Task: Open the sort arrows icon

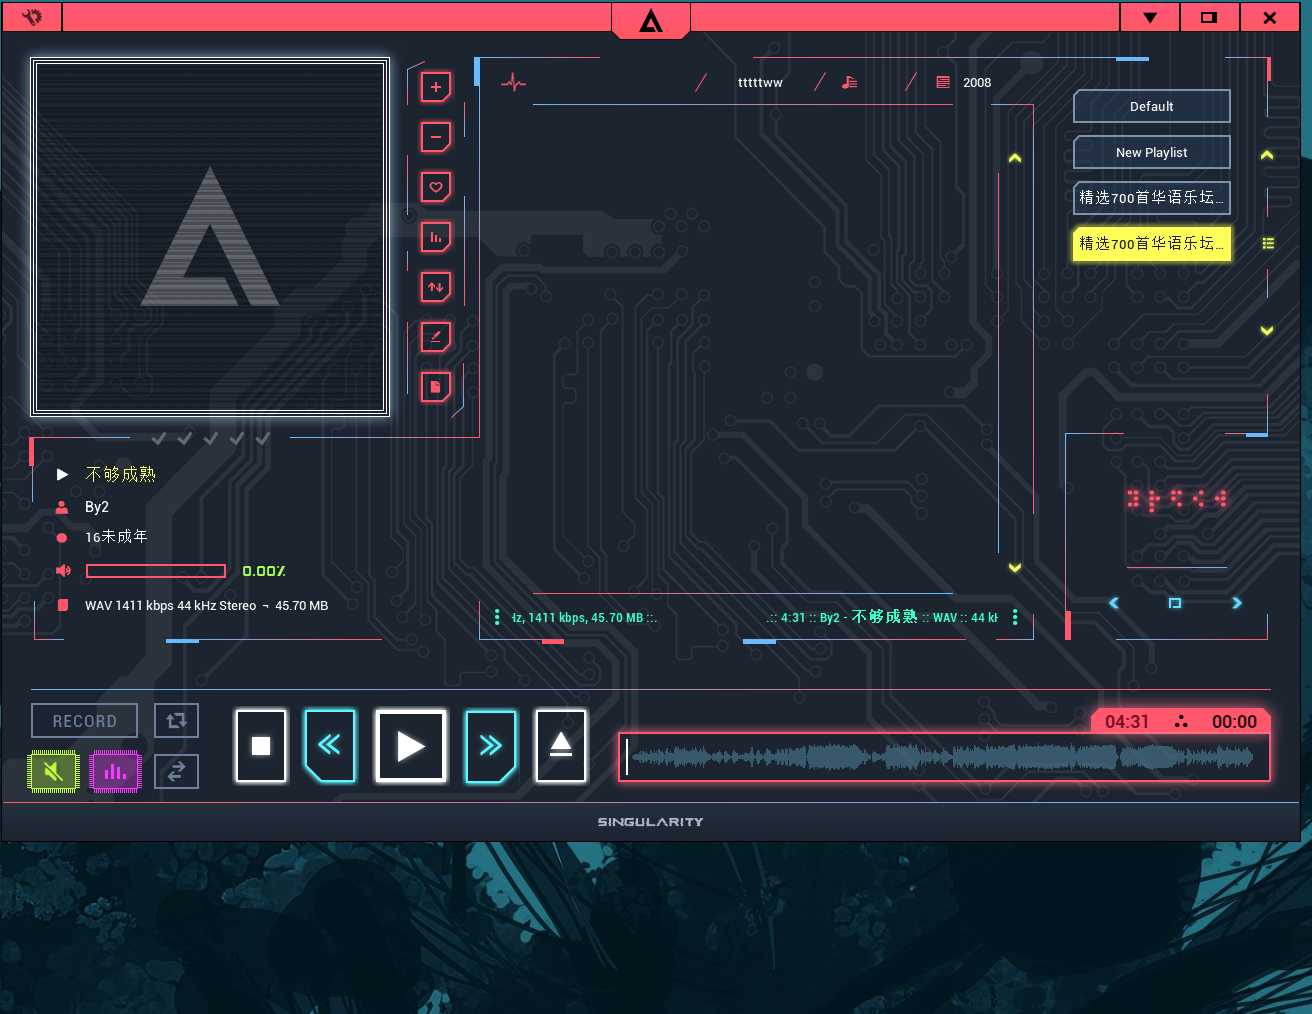Action: click(x=436, y=287)
